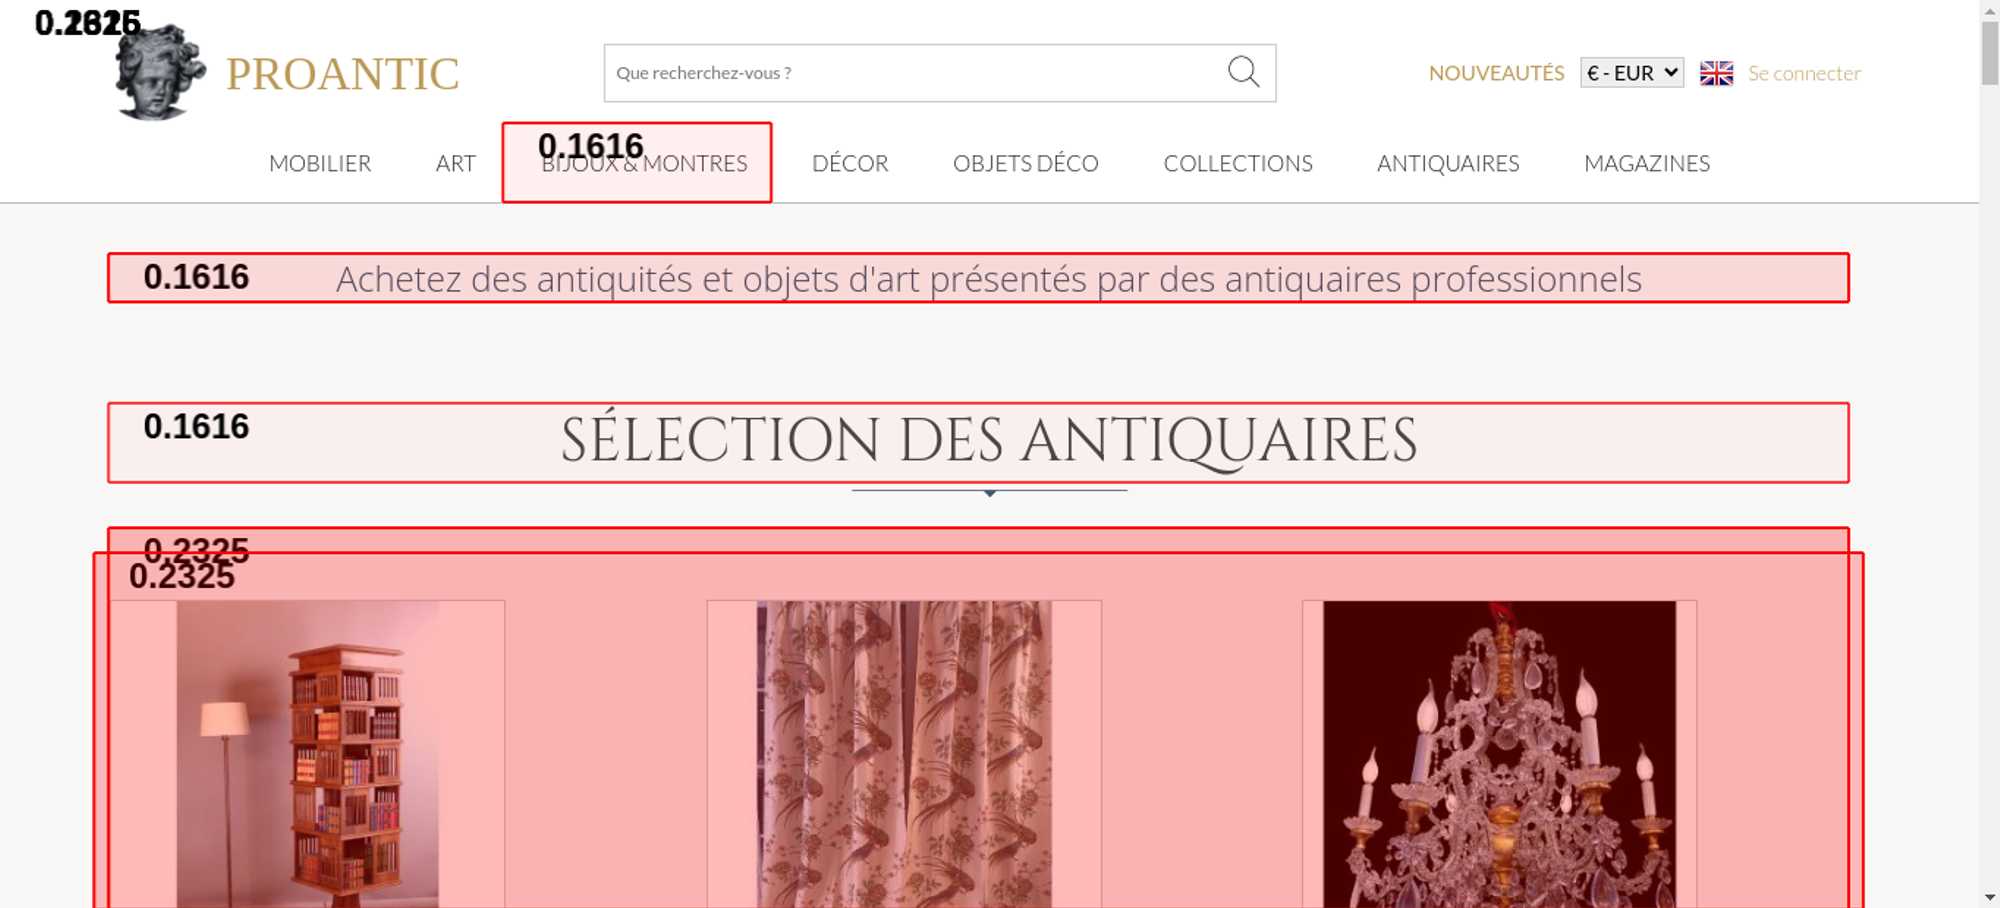Viewport: 2000px width, 908px height.
Task: Open the currency EUR dropdown
Action: point(1631,73)
